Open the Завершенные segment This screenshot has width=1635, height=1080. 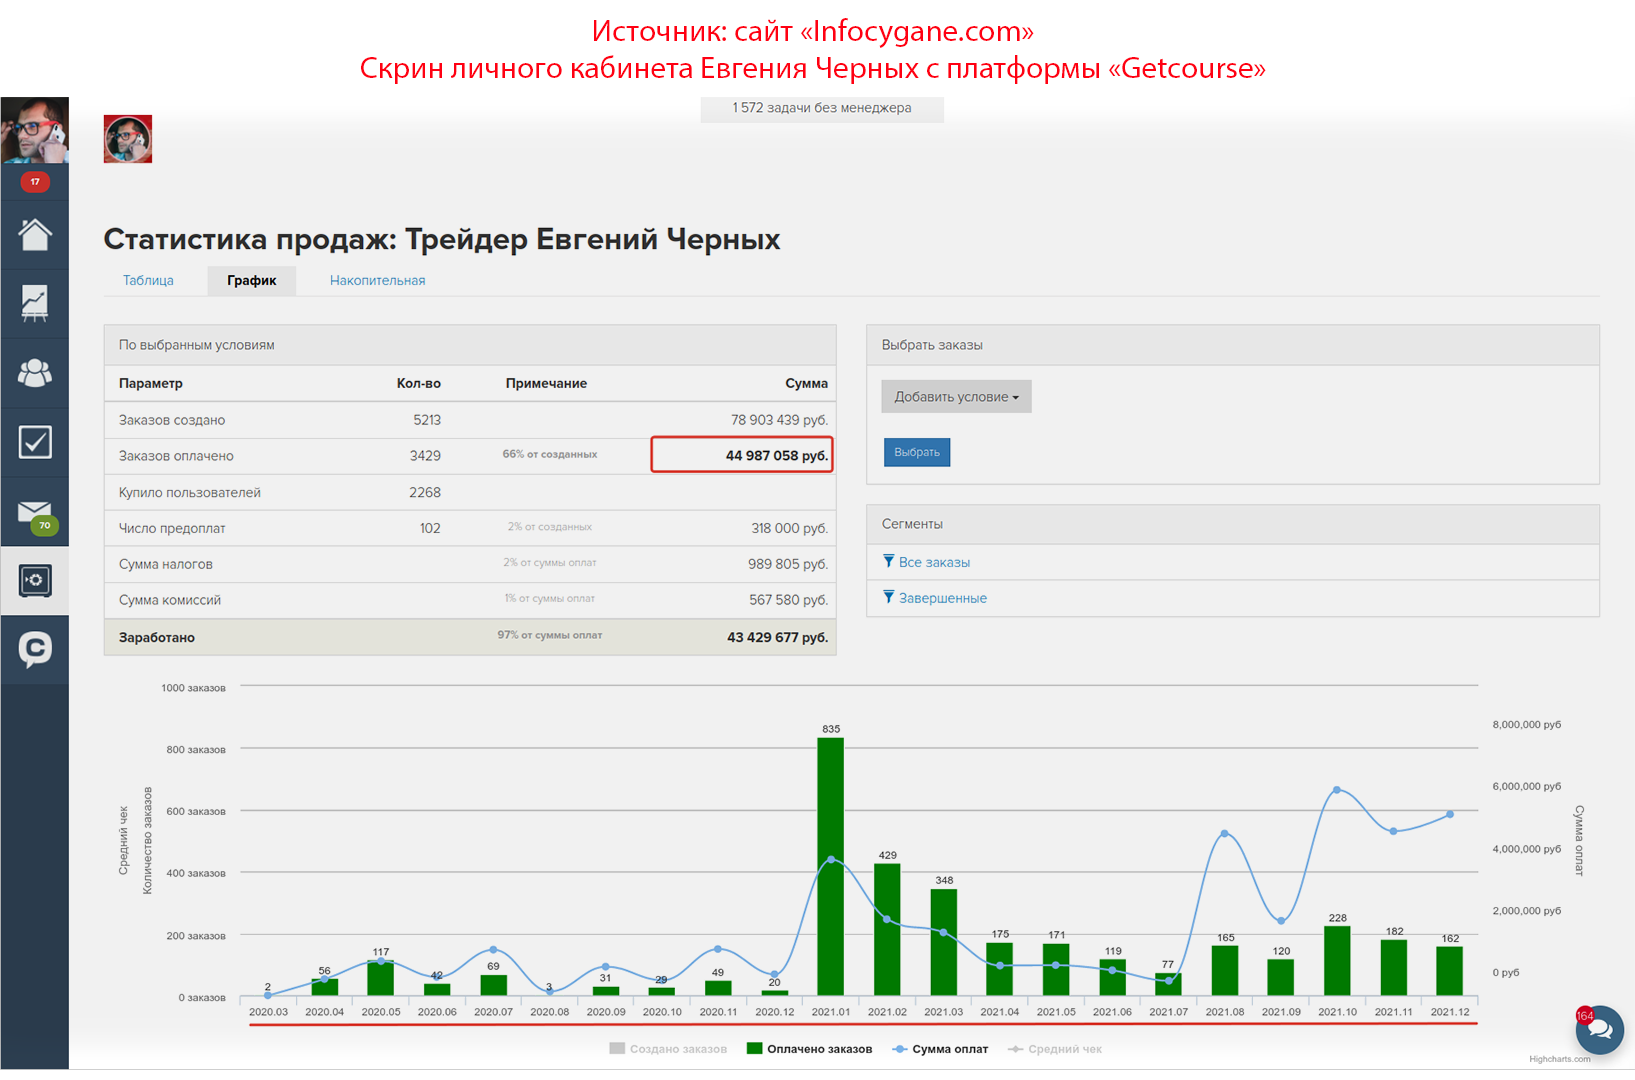coord(942,598)
